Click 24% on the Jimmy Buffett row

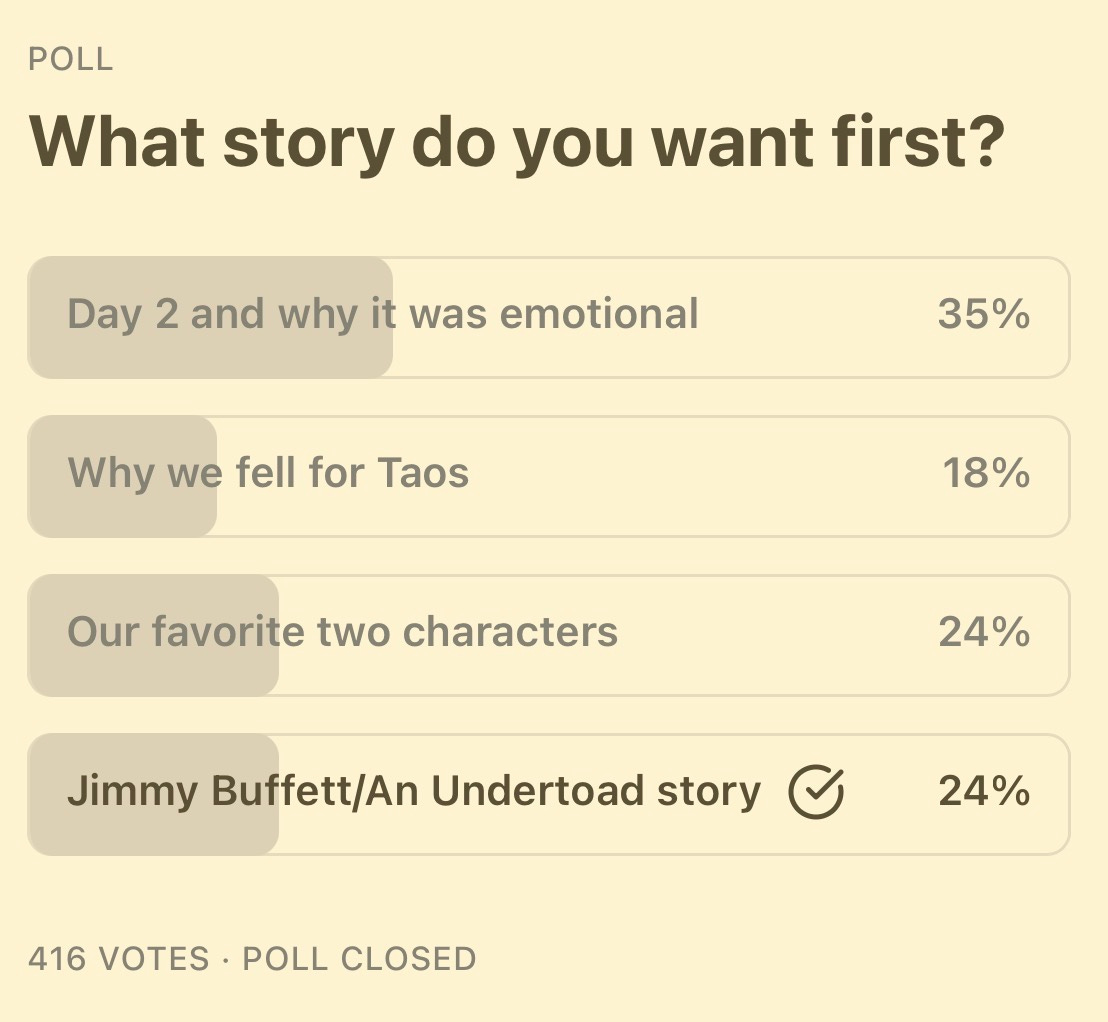[984, 791]
